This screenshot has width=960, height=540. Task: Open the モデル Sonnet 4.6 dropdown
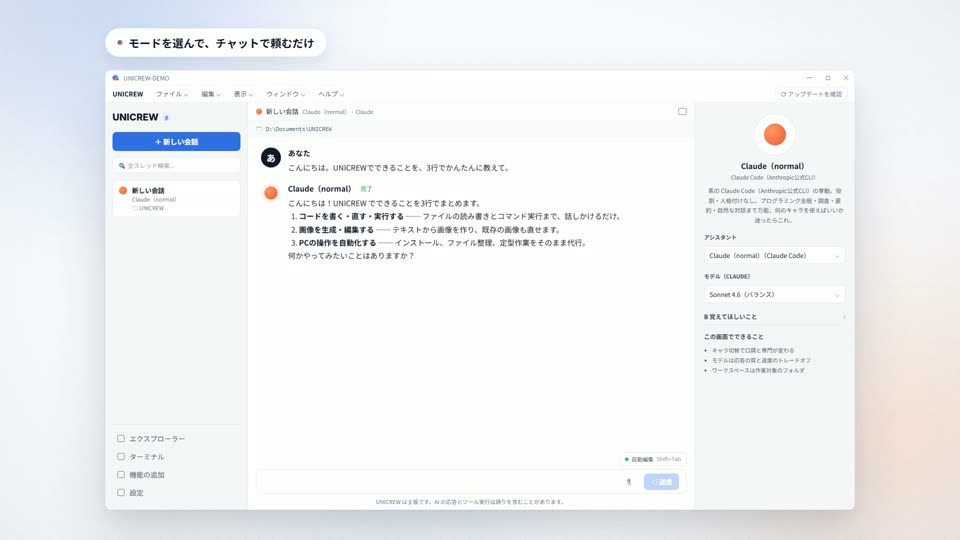pos(774,294)
